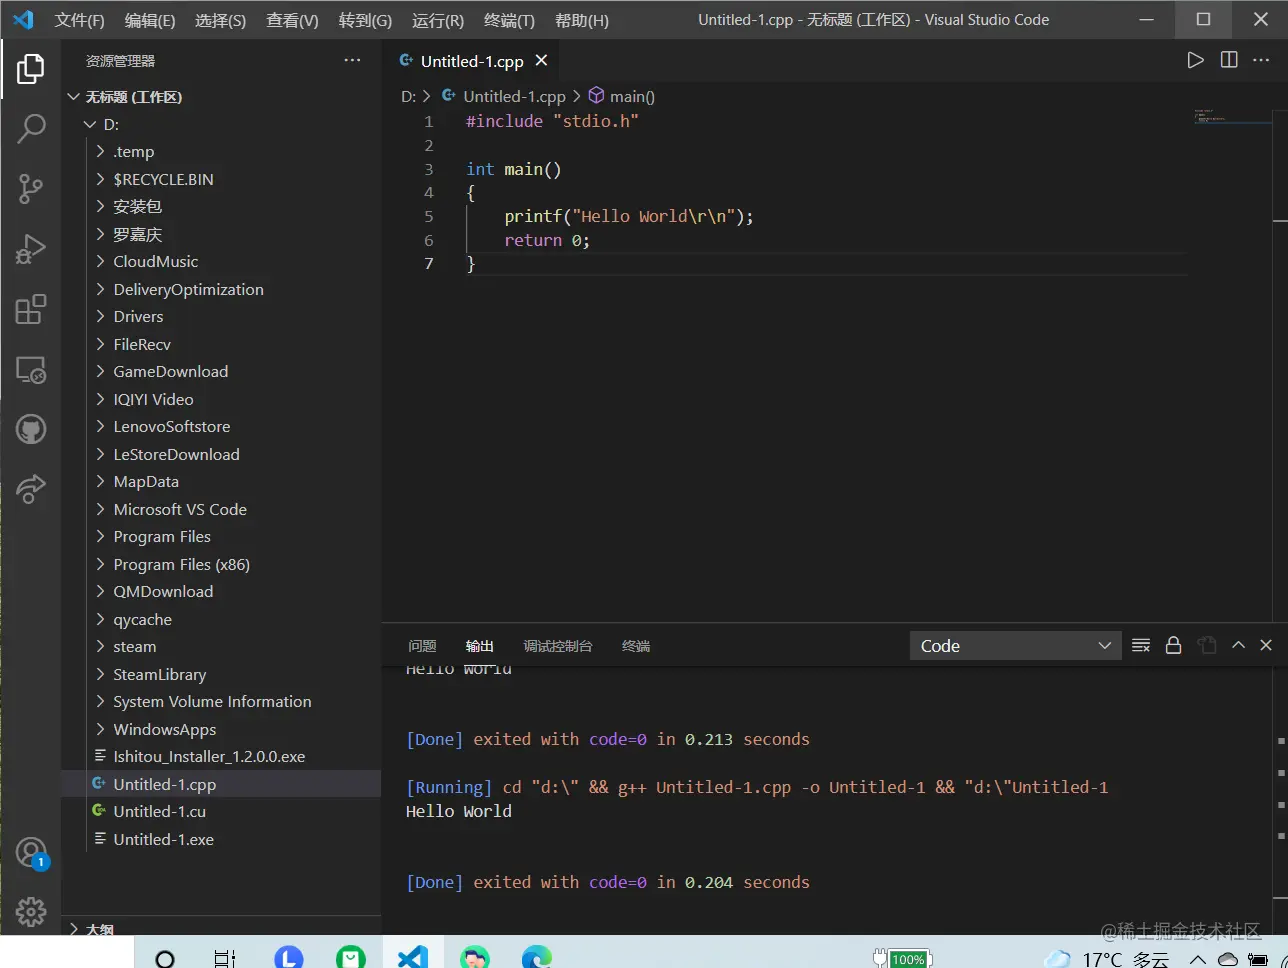Close the bottom output panel

1266,646
